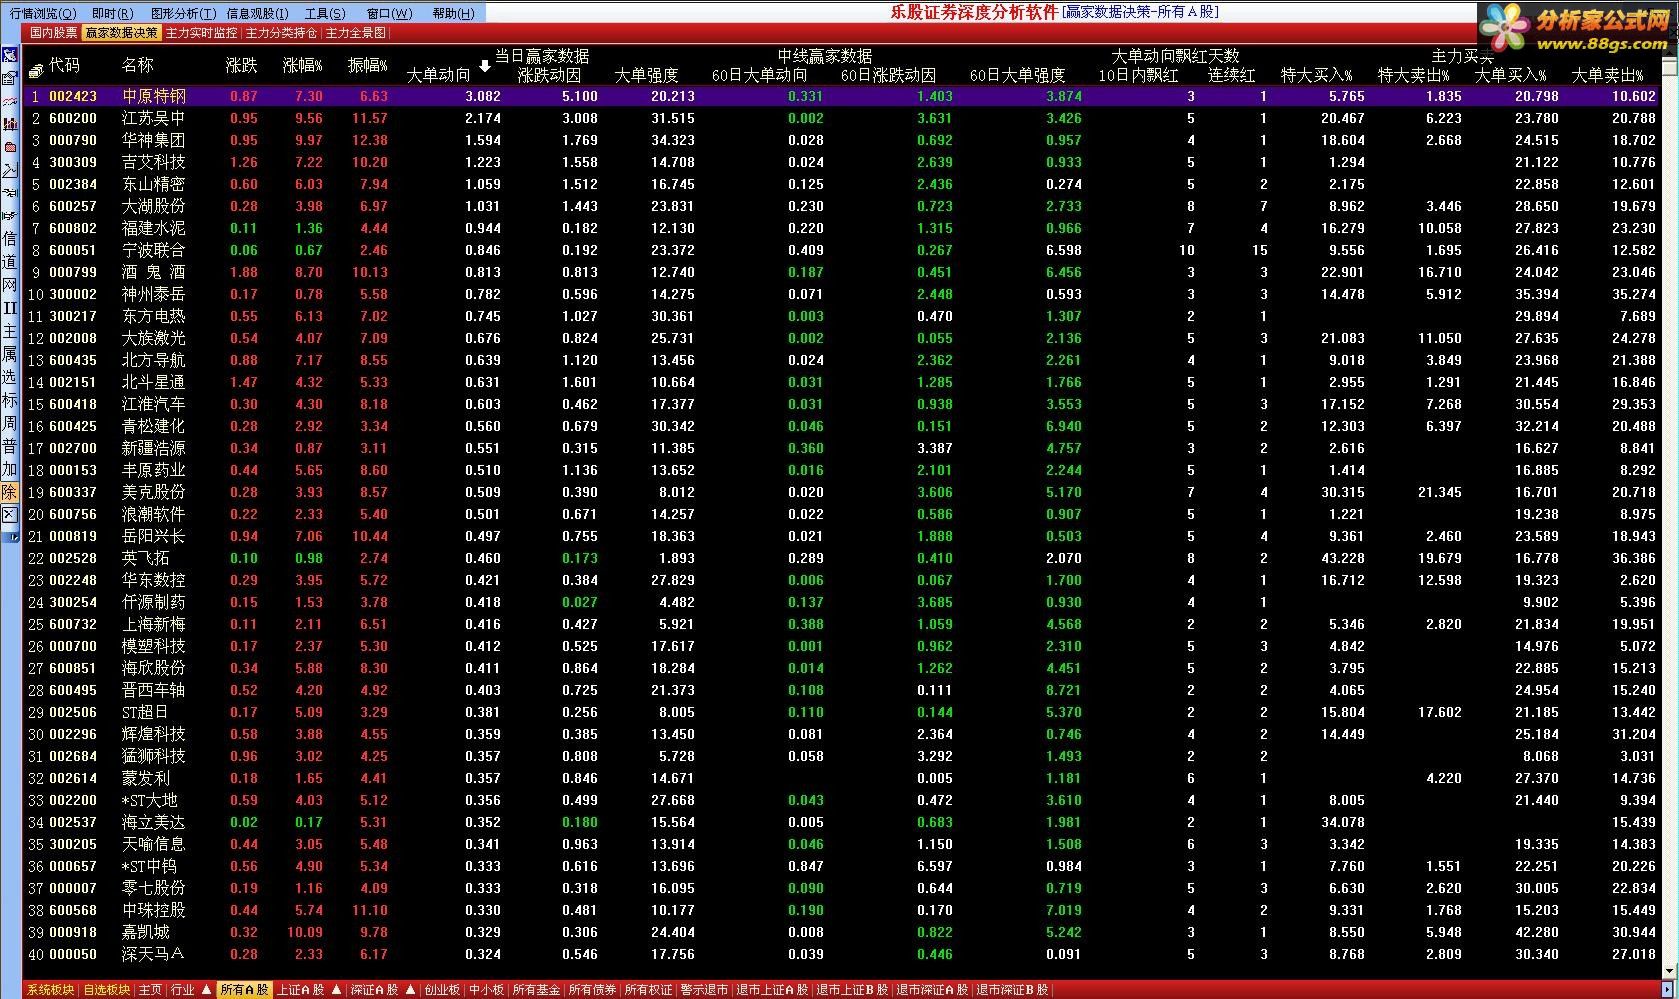This screenshot has height=999, width=1679.
Task: Click the crossed-box icon below 除 in sidebar
Action: click(9, 514)
